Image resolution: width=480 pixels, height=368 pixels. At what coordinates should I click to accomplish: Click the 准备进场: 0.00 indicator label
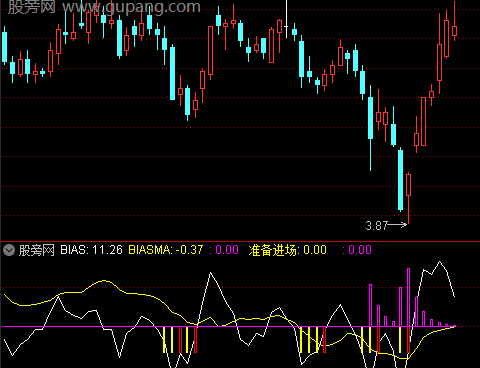(x=287, y=250)
